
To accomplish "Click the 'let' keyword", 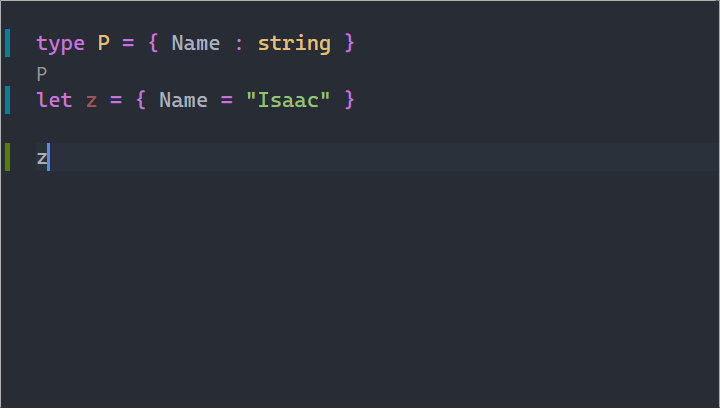I will pos(54,100).
